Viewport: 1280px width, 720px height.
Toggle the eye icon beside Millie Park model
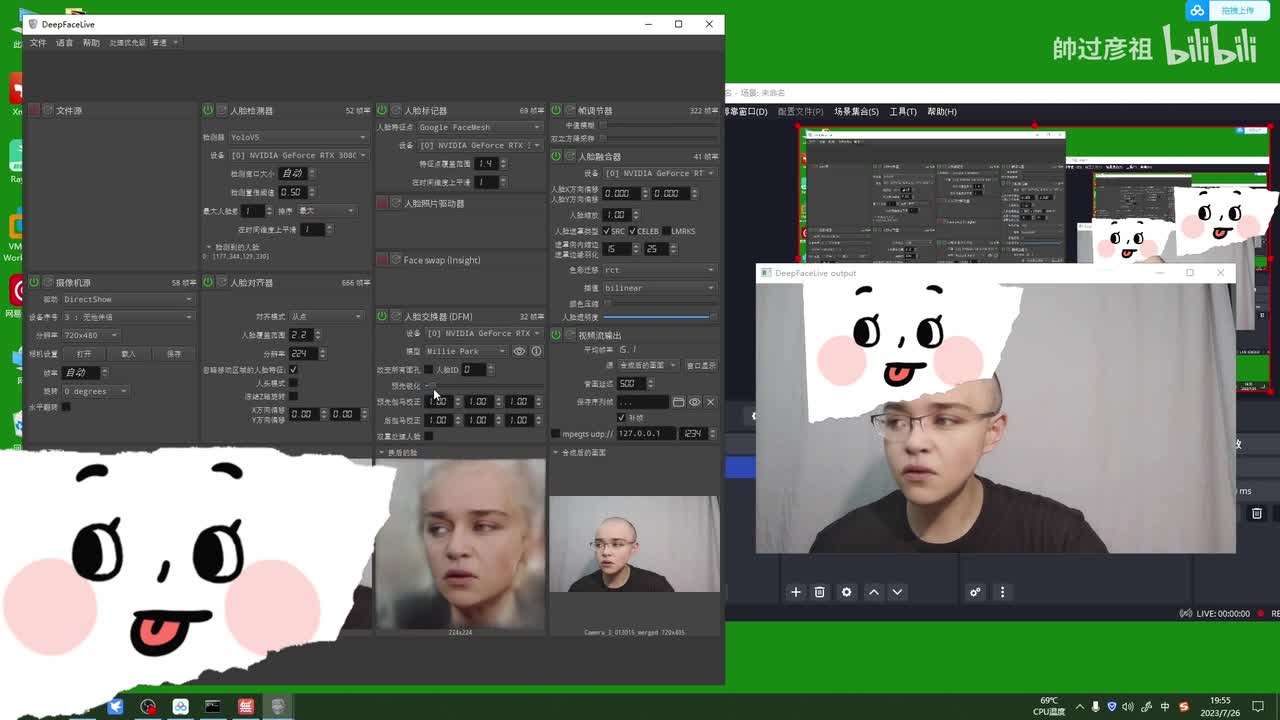519,351
